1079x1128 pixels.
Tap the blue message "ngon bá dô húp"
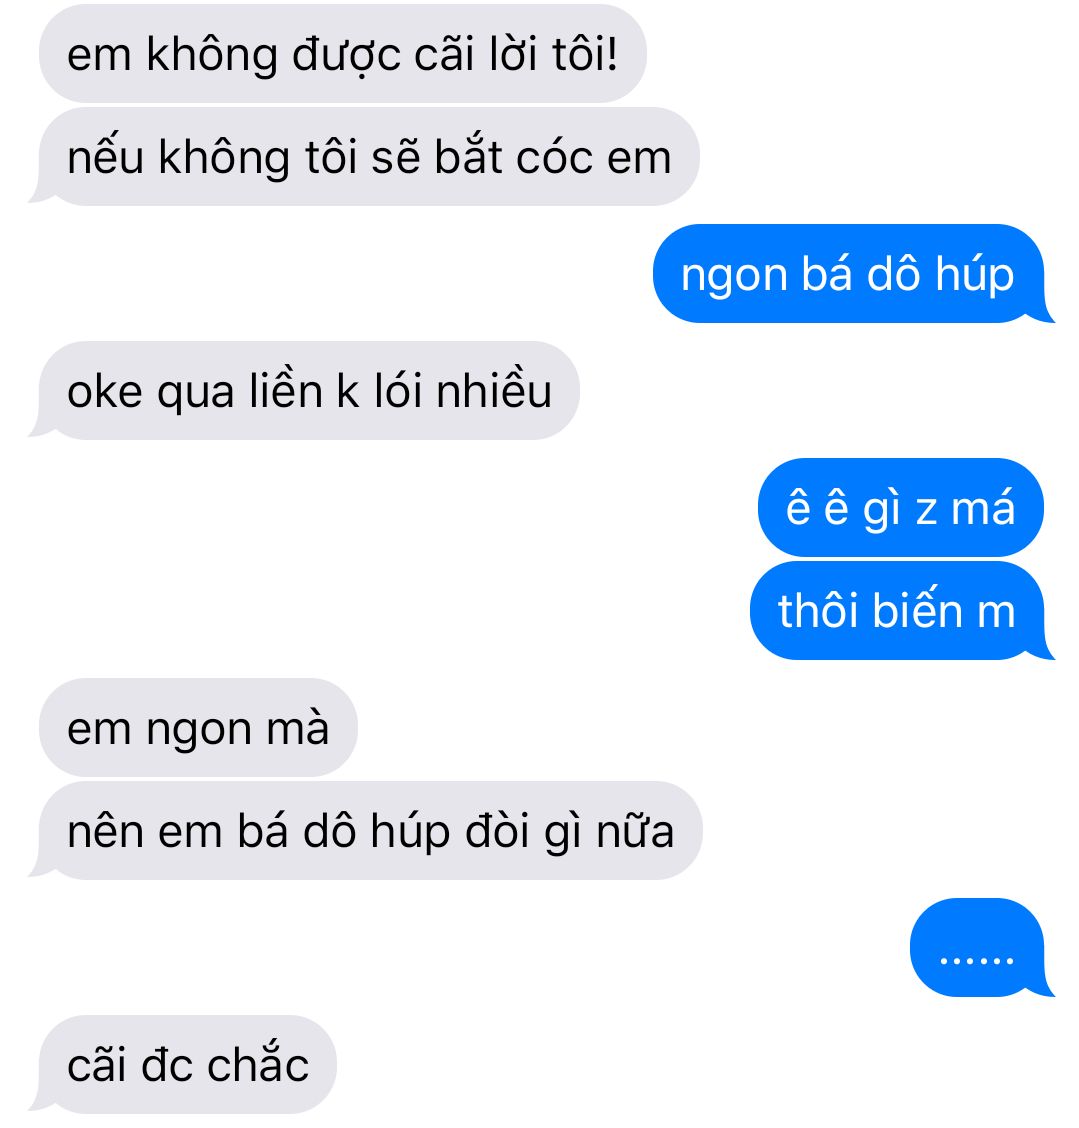tap(853, 274)
